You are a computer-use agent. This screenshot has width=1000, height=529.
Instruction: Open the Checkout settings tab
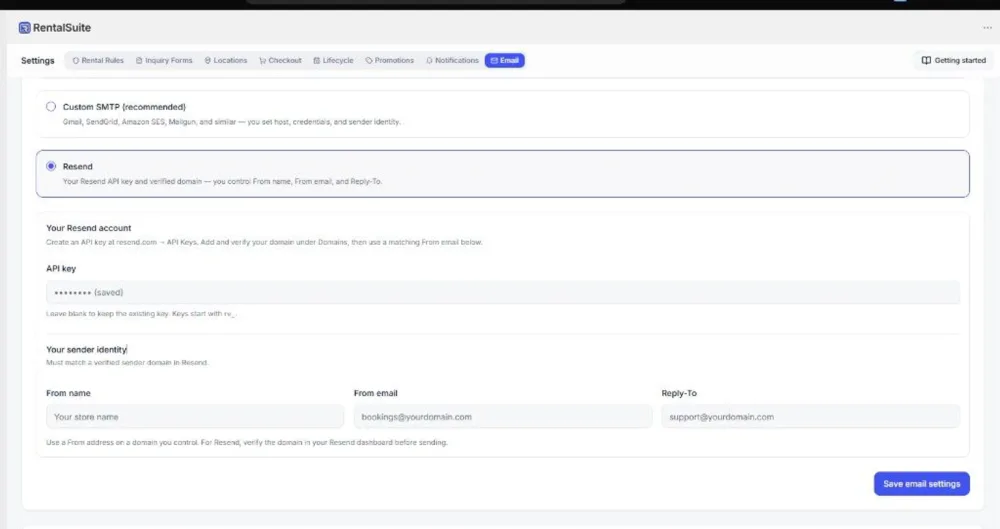coord(280,61)
